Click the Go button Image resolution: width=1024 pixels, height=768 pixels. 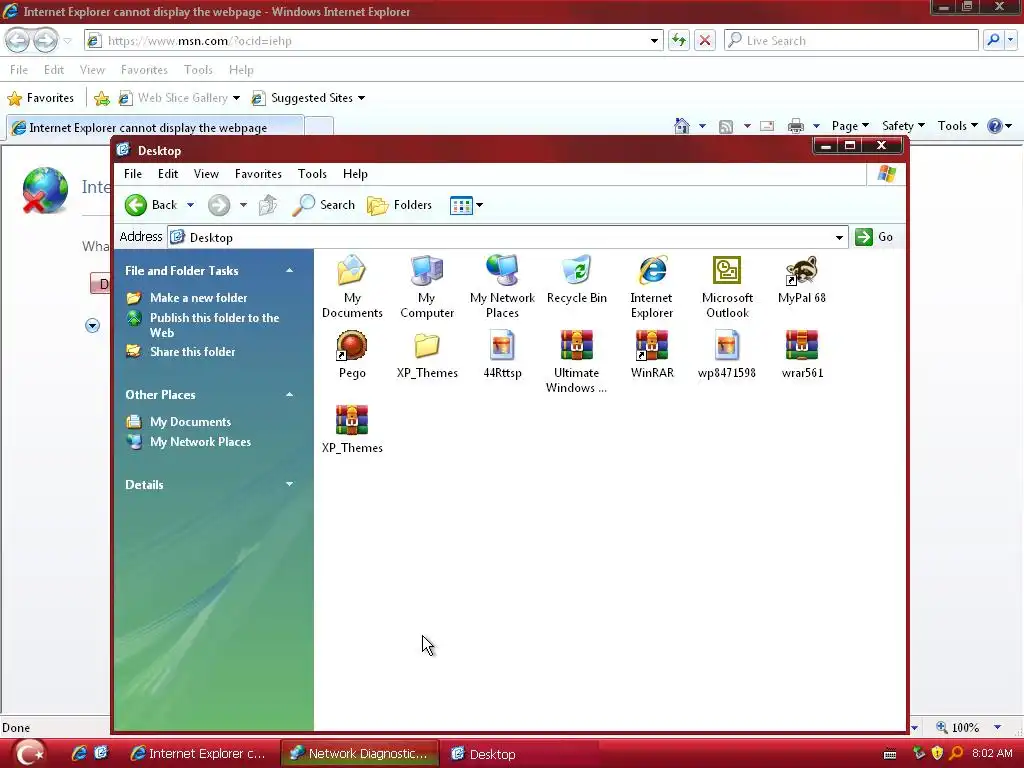(874, 237)
